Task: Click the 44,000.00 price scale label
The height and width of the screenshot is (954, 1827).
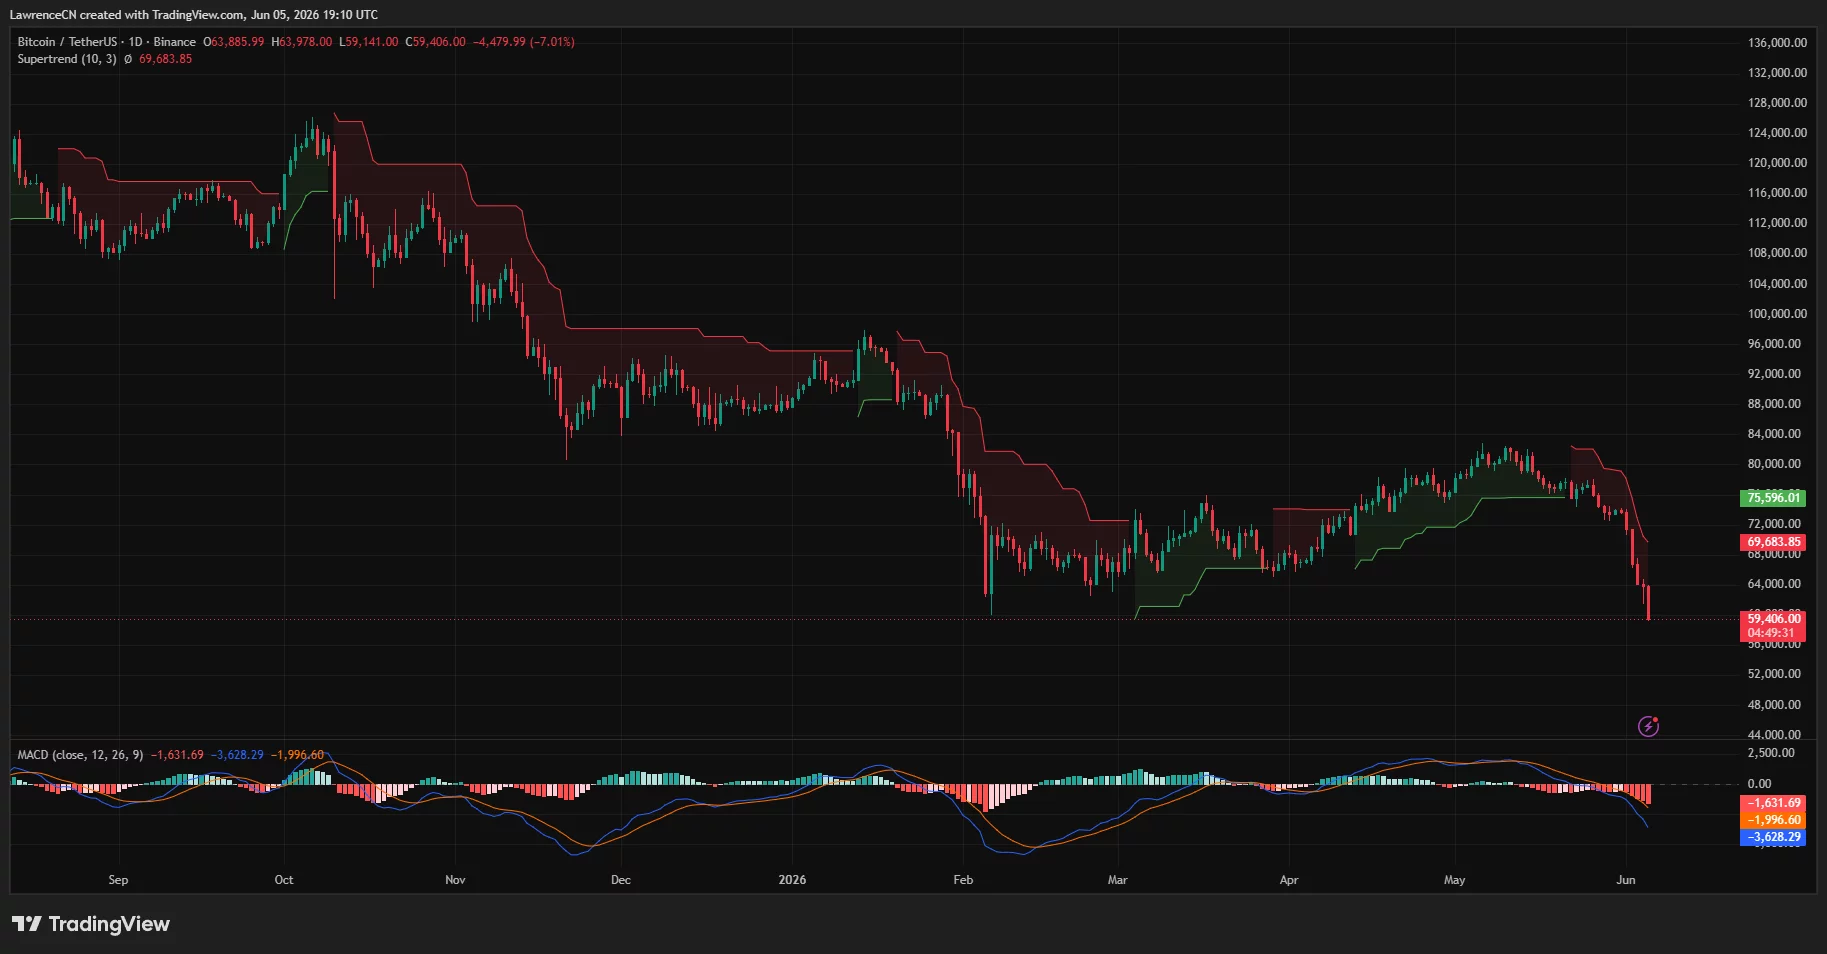Action: [1774, 735]
